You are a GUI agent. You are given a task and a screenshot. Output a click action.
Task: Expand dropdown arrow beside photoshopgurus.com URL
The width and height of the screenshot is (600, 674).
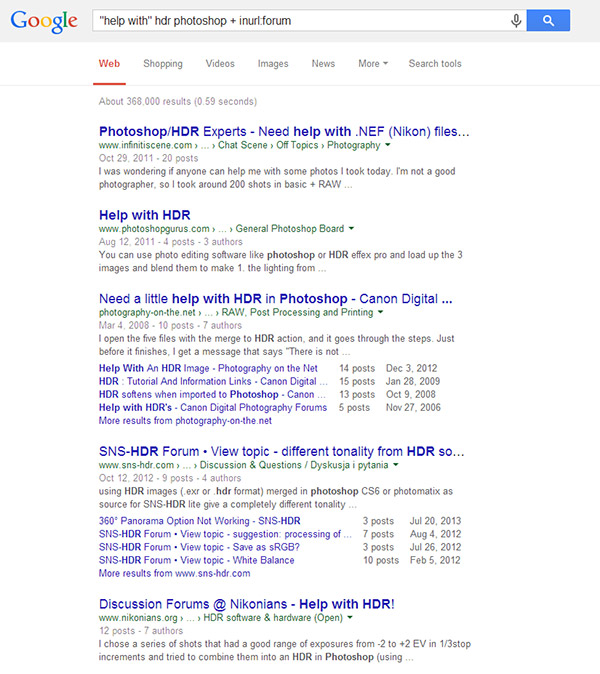pos(351,228)
